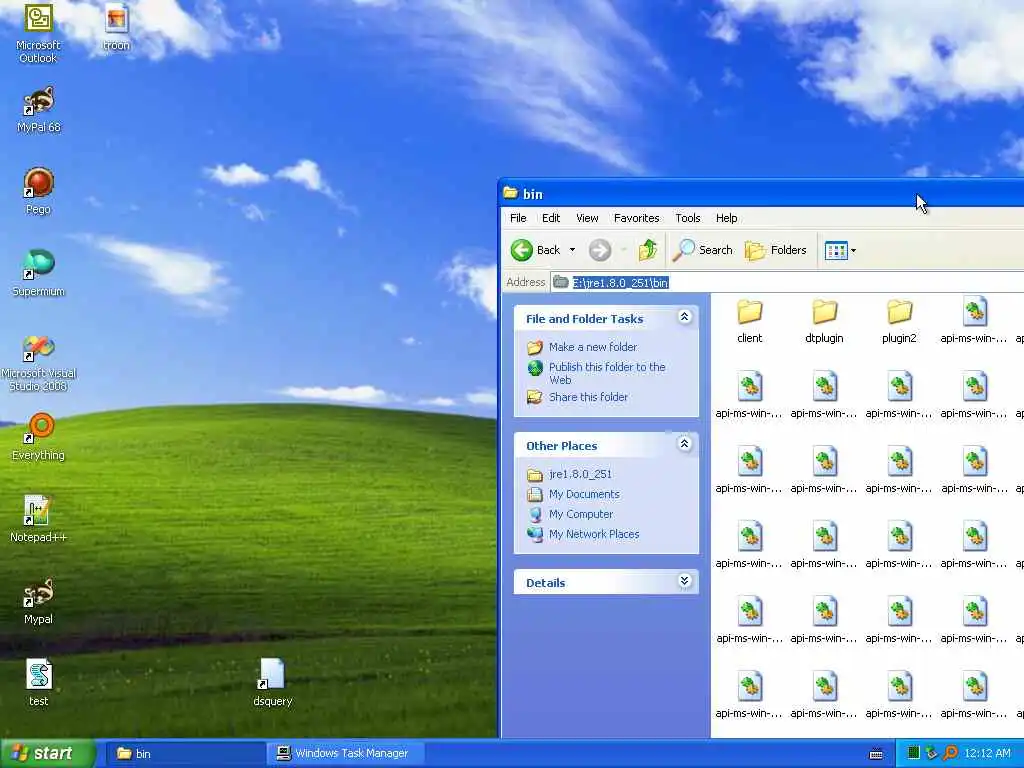Open Microsoft Outlook desktop icon

pyautogui.click(x=38, y=33)
